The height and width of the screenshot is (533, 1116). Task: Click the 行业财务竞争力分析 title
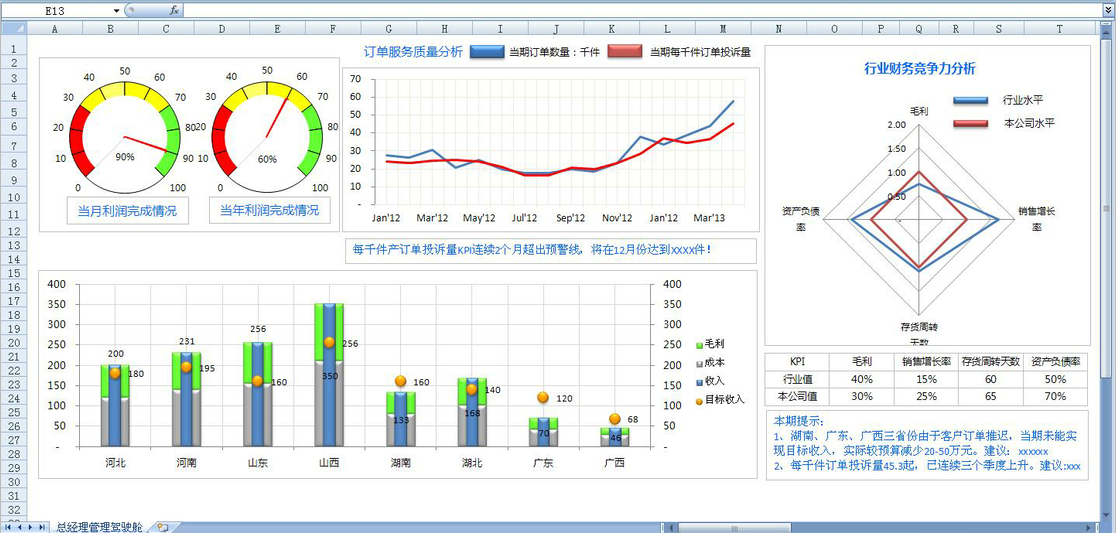(x=920, y=69)
